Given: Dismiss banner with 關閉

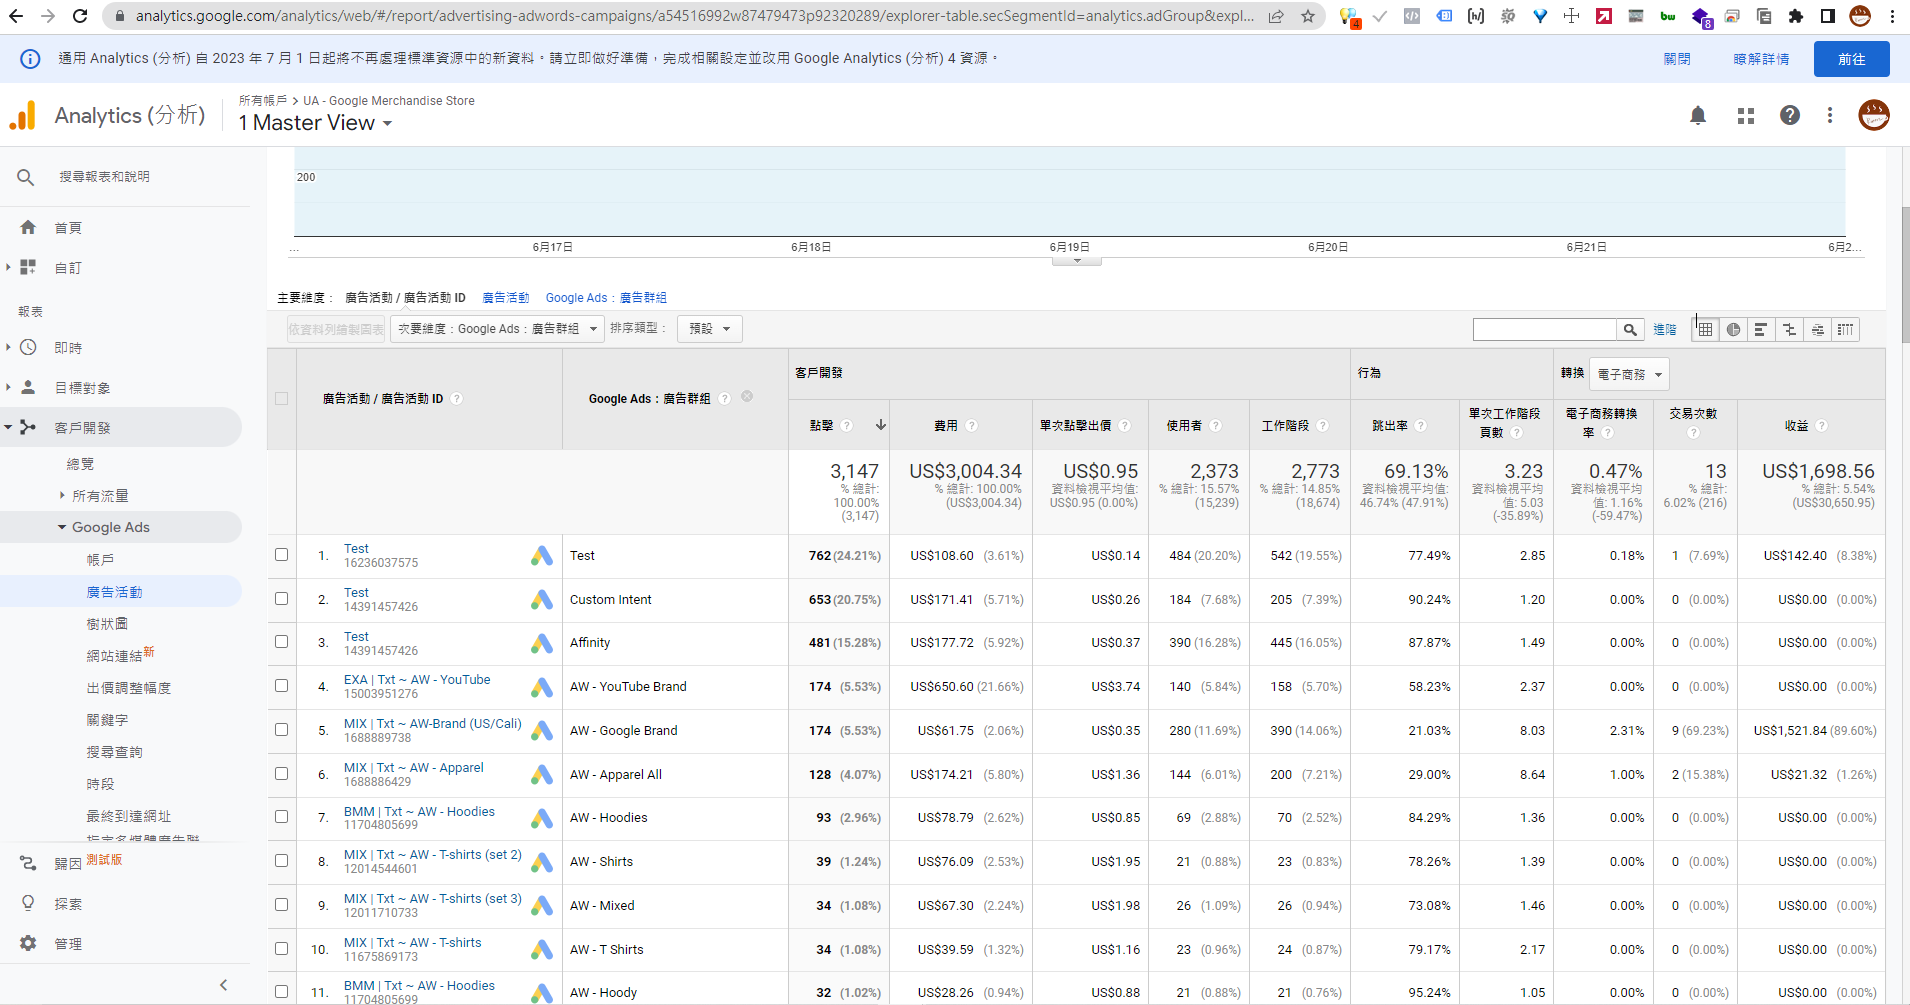Looking at the screenshot, I should 1677,59.
